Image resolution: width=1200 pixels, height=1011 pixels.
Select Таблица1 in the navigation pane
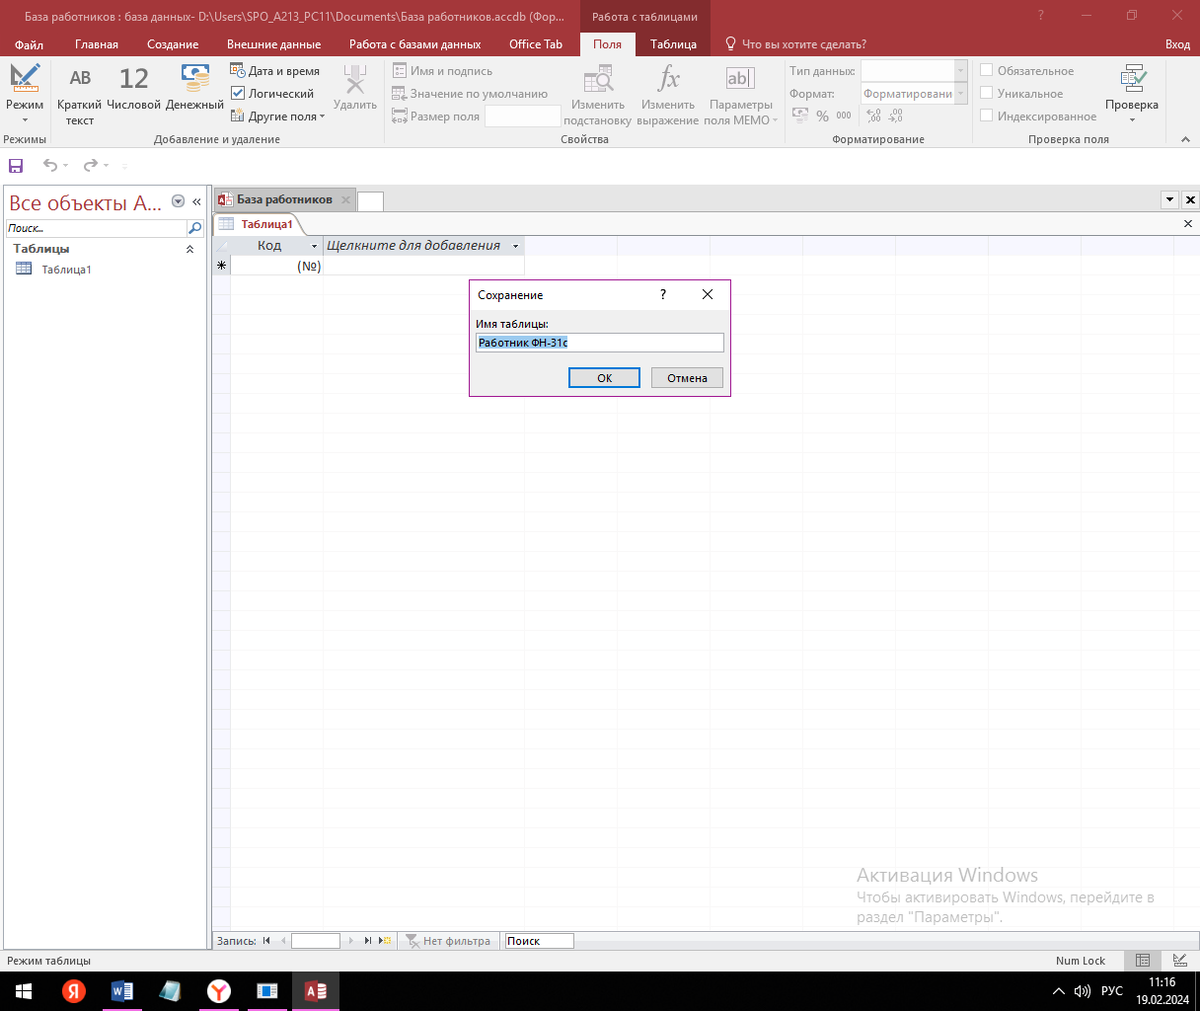click(66, 269)
